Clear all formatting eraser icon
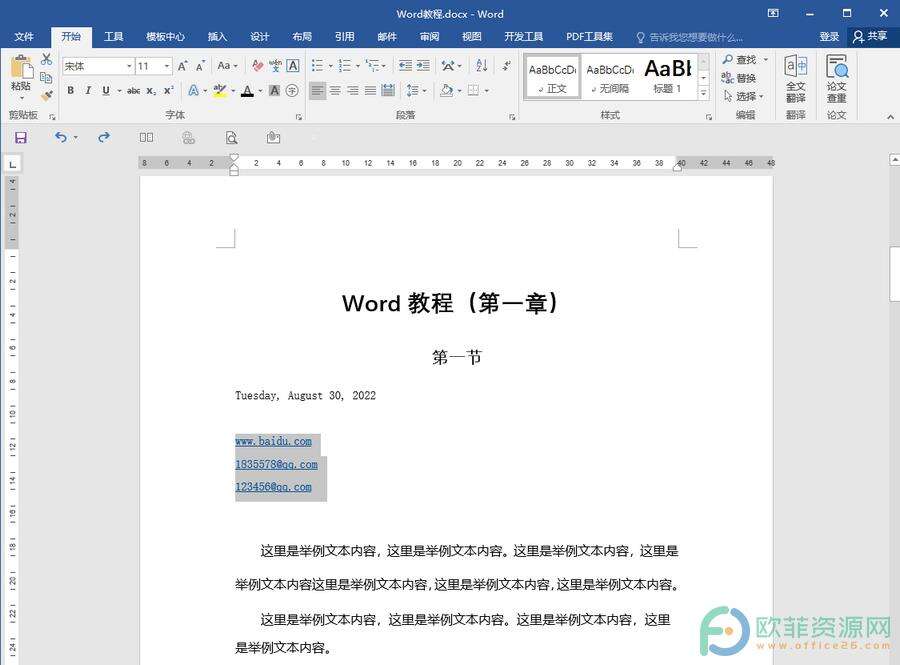900x665 pixels. click(x=258, y=66)
